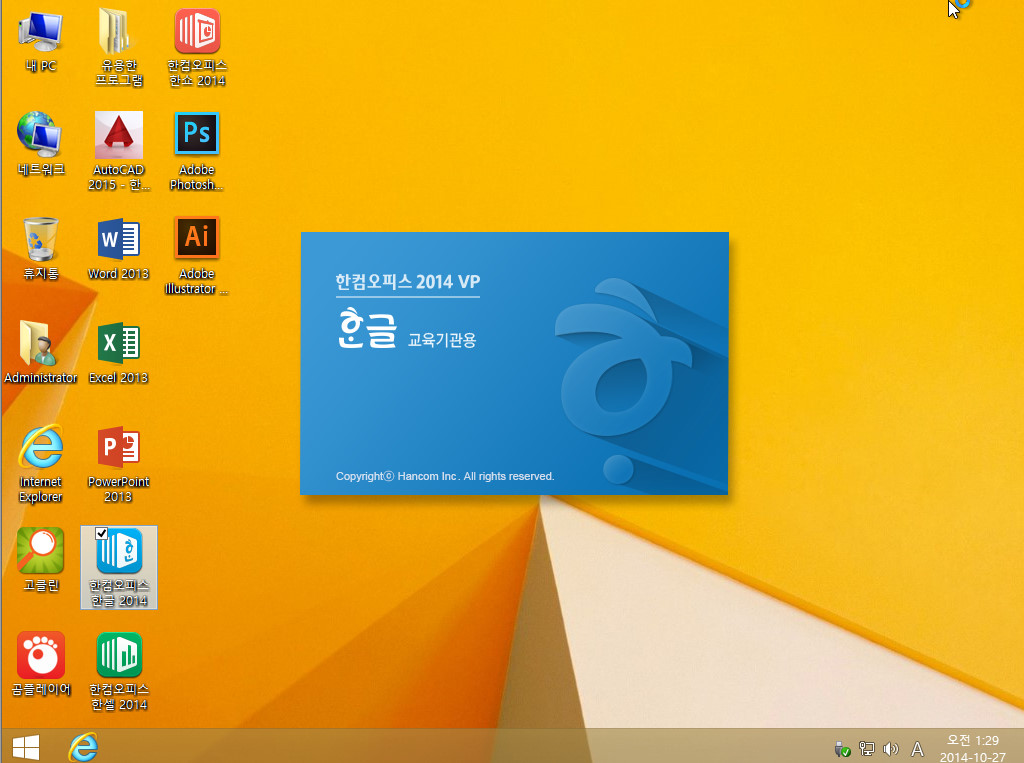The width and height of the screenshot is (1024, 763).
Task: Click the Safely Remove Hardware tray icon
Action: point(842,749)
